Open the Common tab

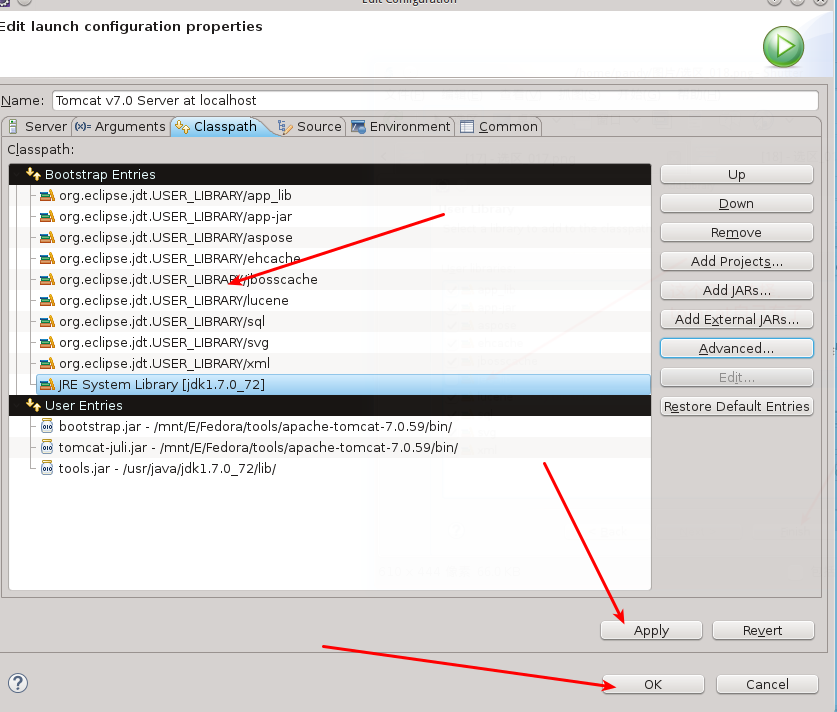(x=499, y=126)
